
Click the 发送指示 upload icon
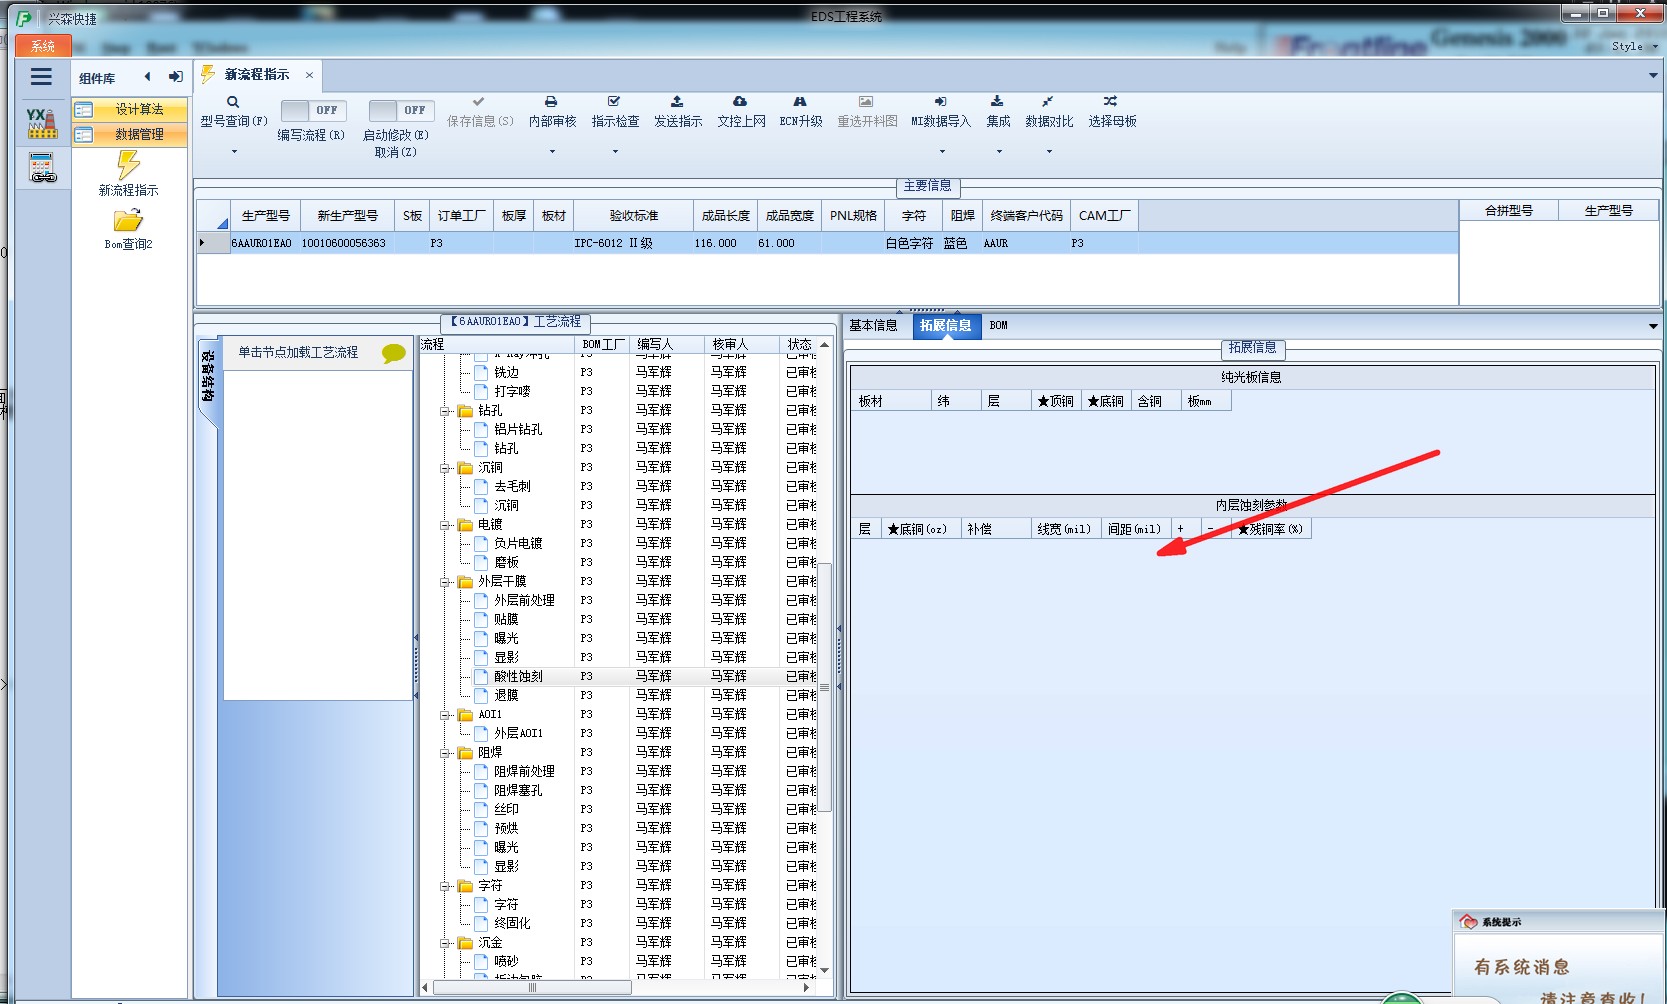[677, 102]
